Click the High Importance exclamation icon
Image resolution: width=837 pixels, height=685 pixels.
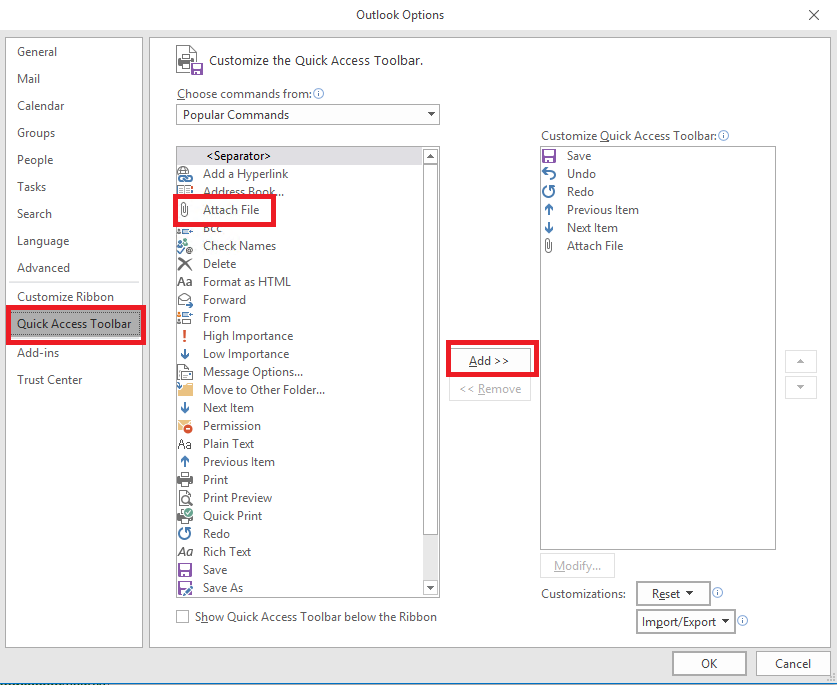(185, 336)
